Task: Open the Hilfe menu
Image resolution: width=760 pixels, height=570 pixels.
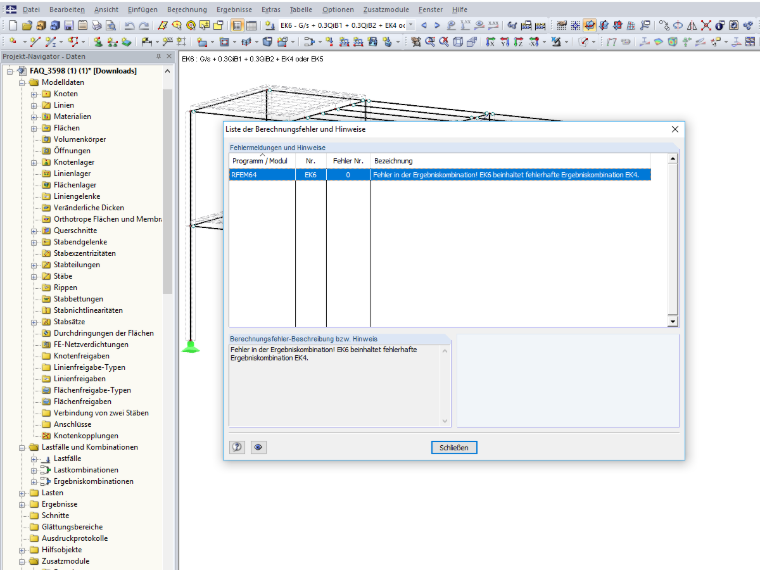Action: tap(459, 9)
